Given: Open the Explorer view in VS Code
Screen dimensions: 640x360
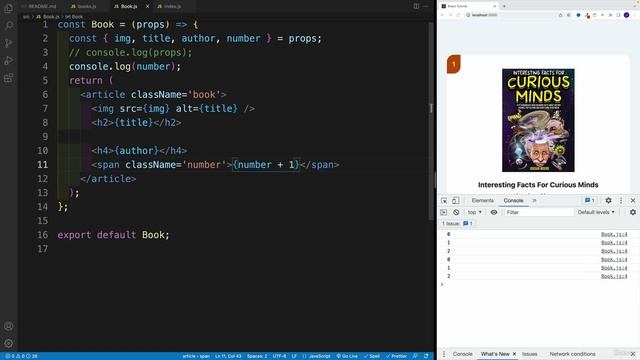Looking at the screenshot, I should 9,8.
